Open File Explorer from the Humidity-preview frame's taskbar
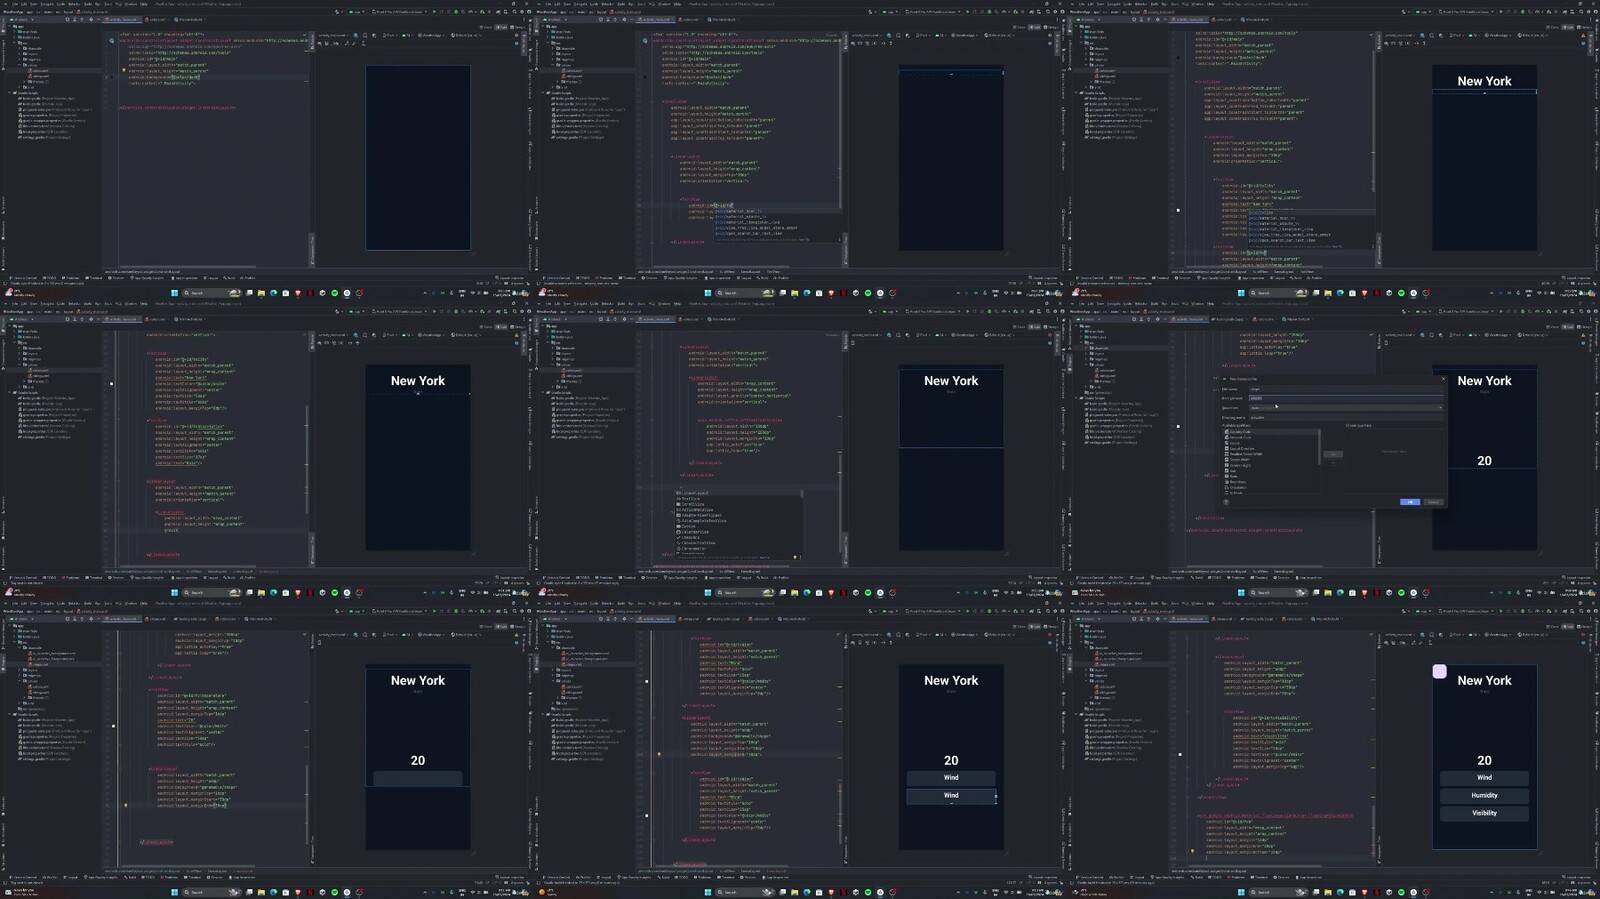 coord(1328,892)
